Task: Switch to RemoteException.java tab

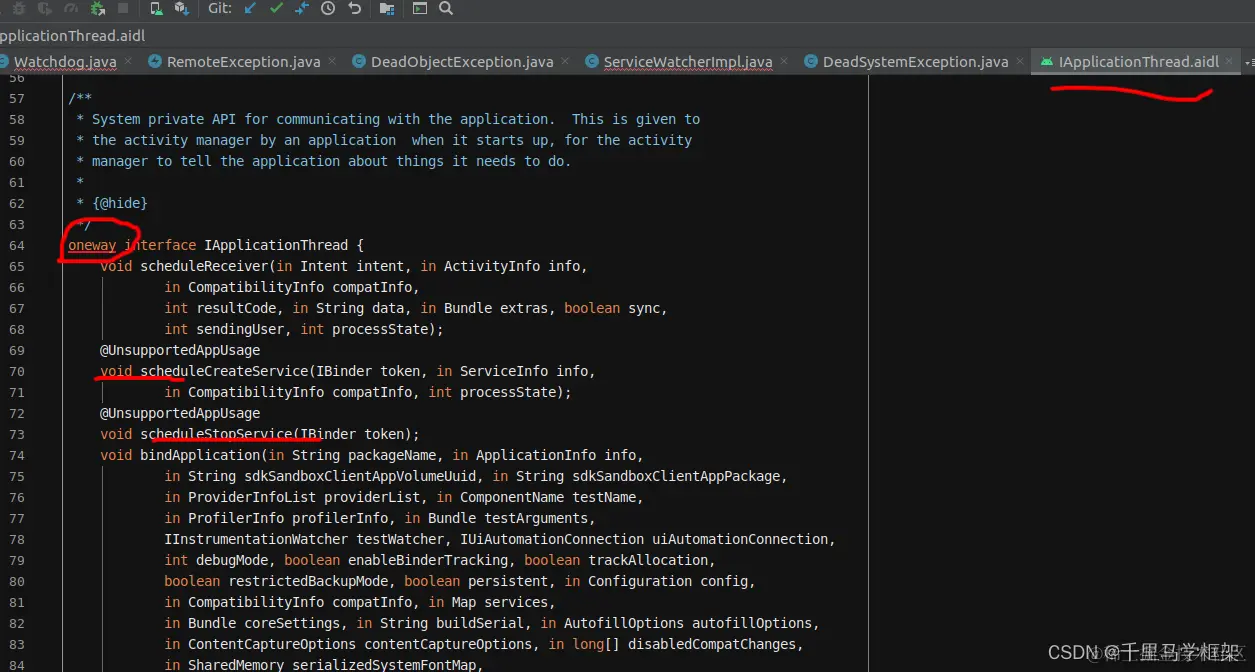Action: pyautogui.click(x=244, y=61)
